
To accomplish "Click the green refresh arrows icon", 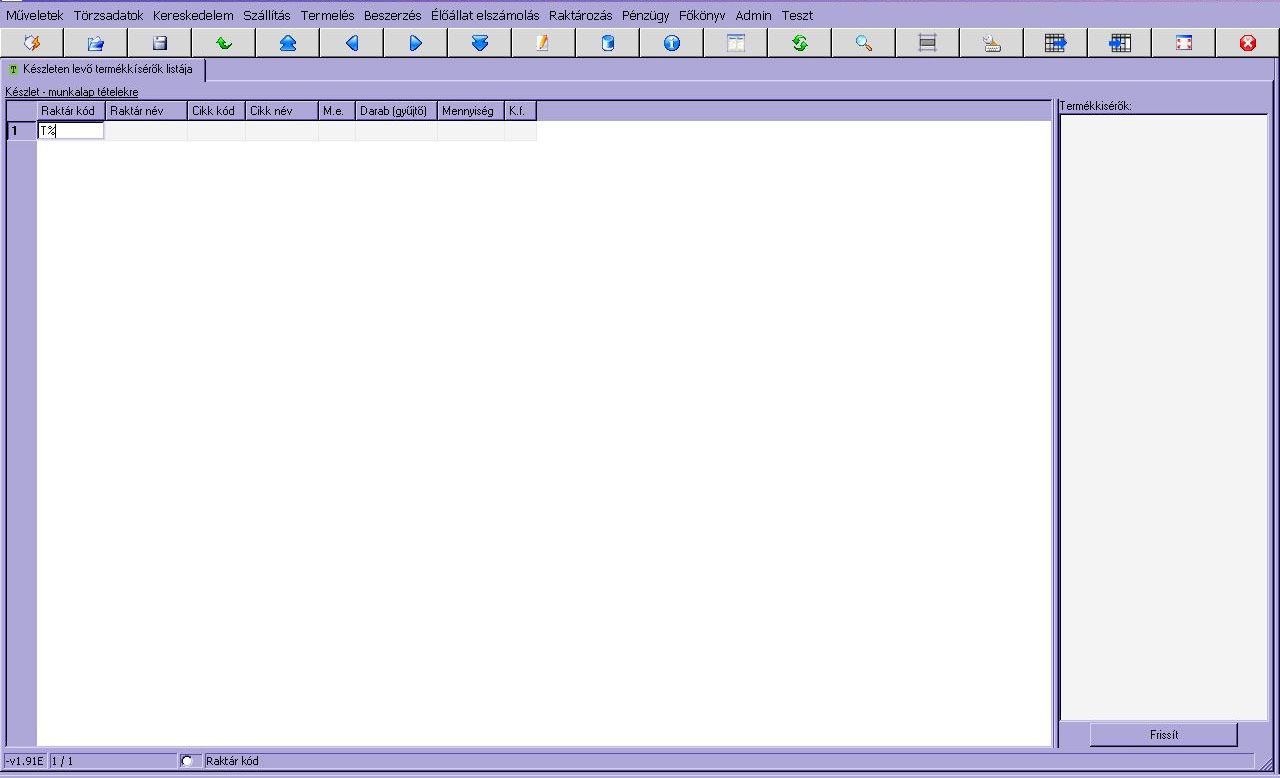I will [800, 43].
